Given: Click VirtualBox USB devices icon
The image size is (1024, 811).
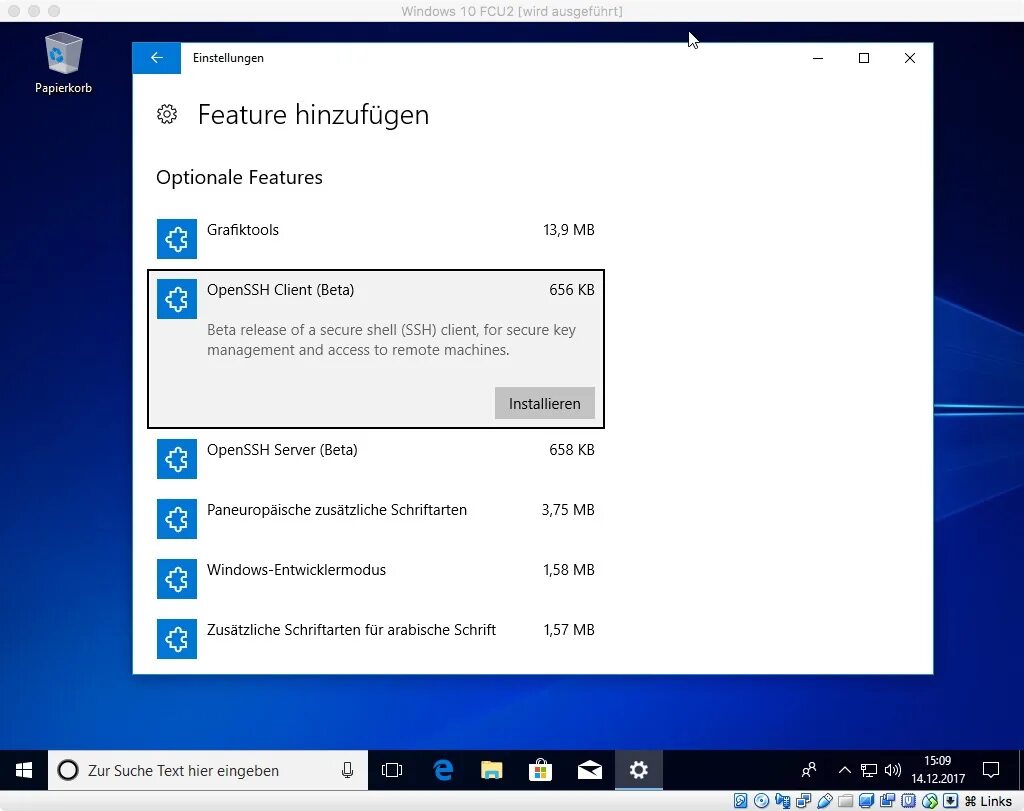Looking at the screenshot, I should pyautogui.click(x=825, y=801).
